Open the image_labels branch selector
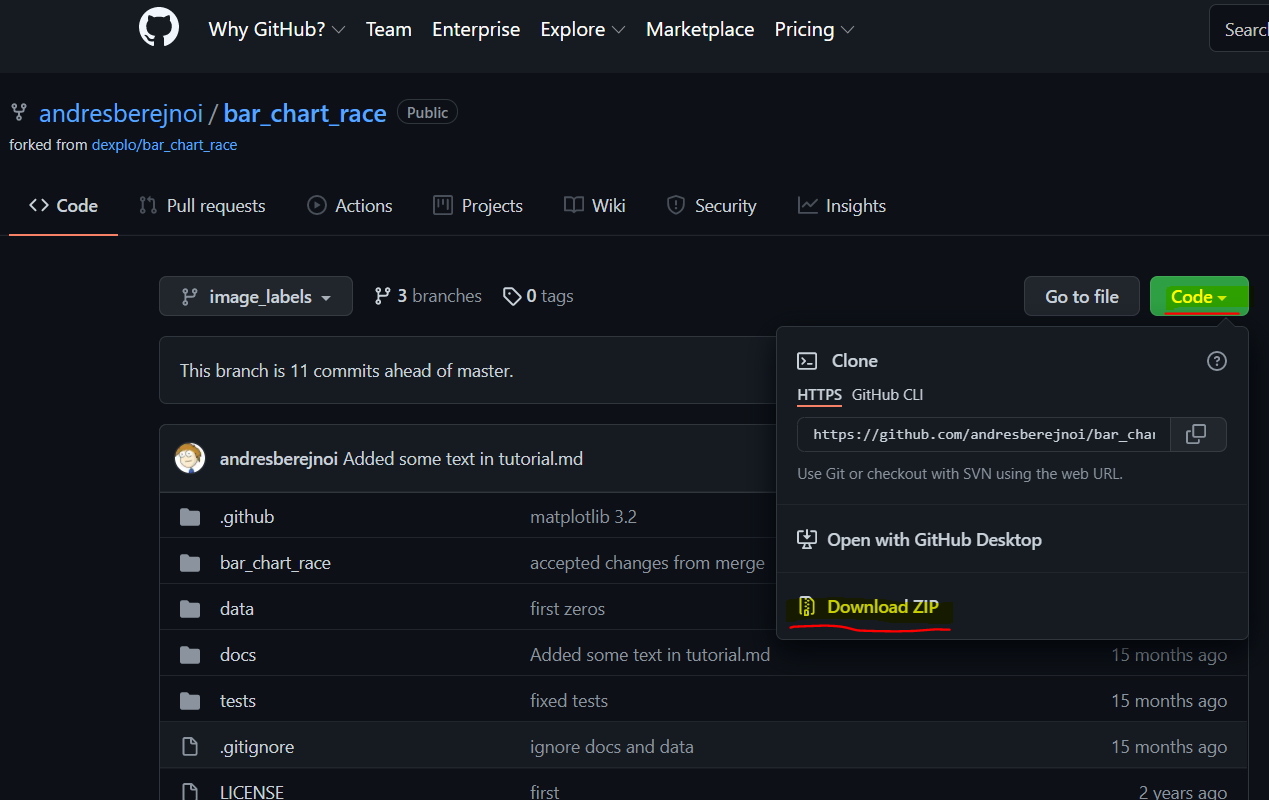 coord(256,296)
